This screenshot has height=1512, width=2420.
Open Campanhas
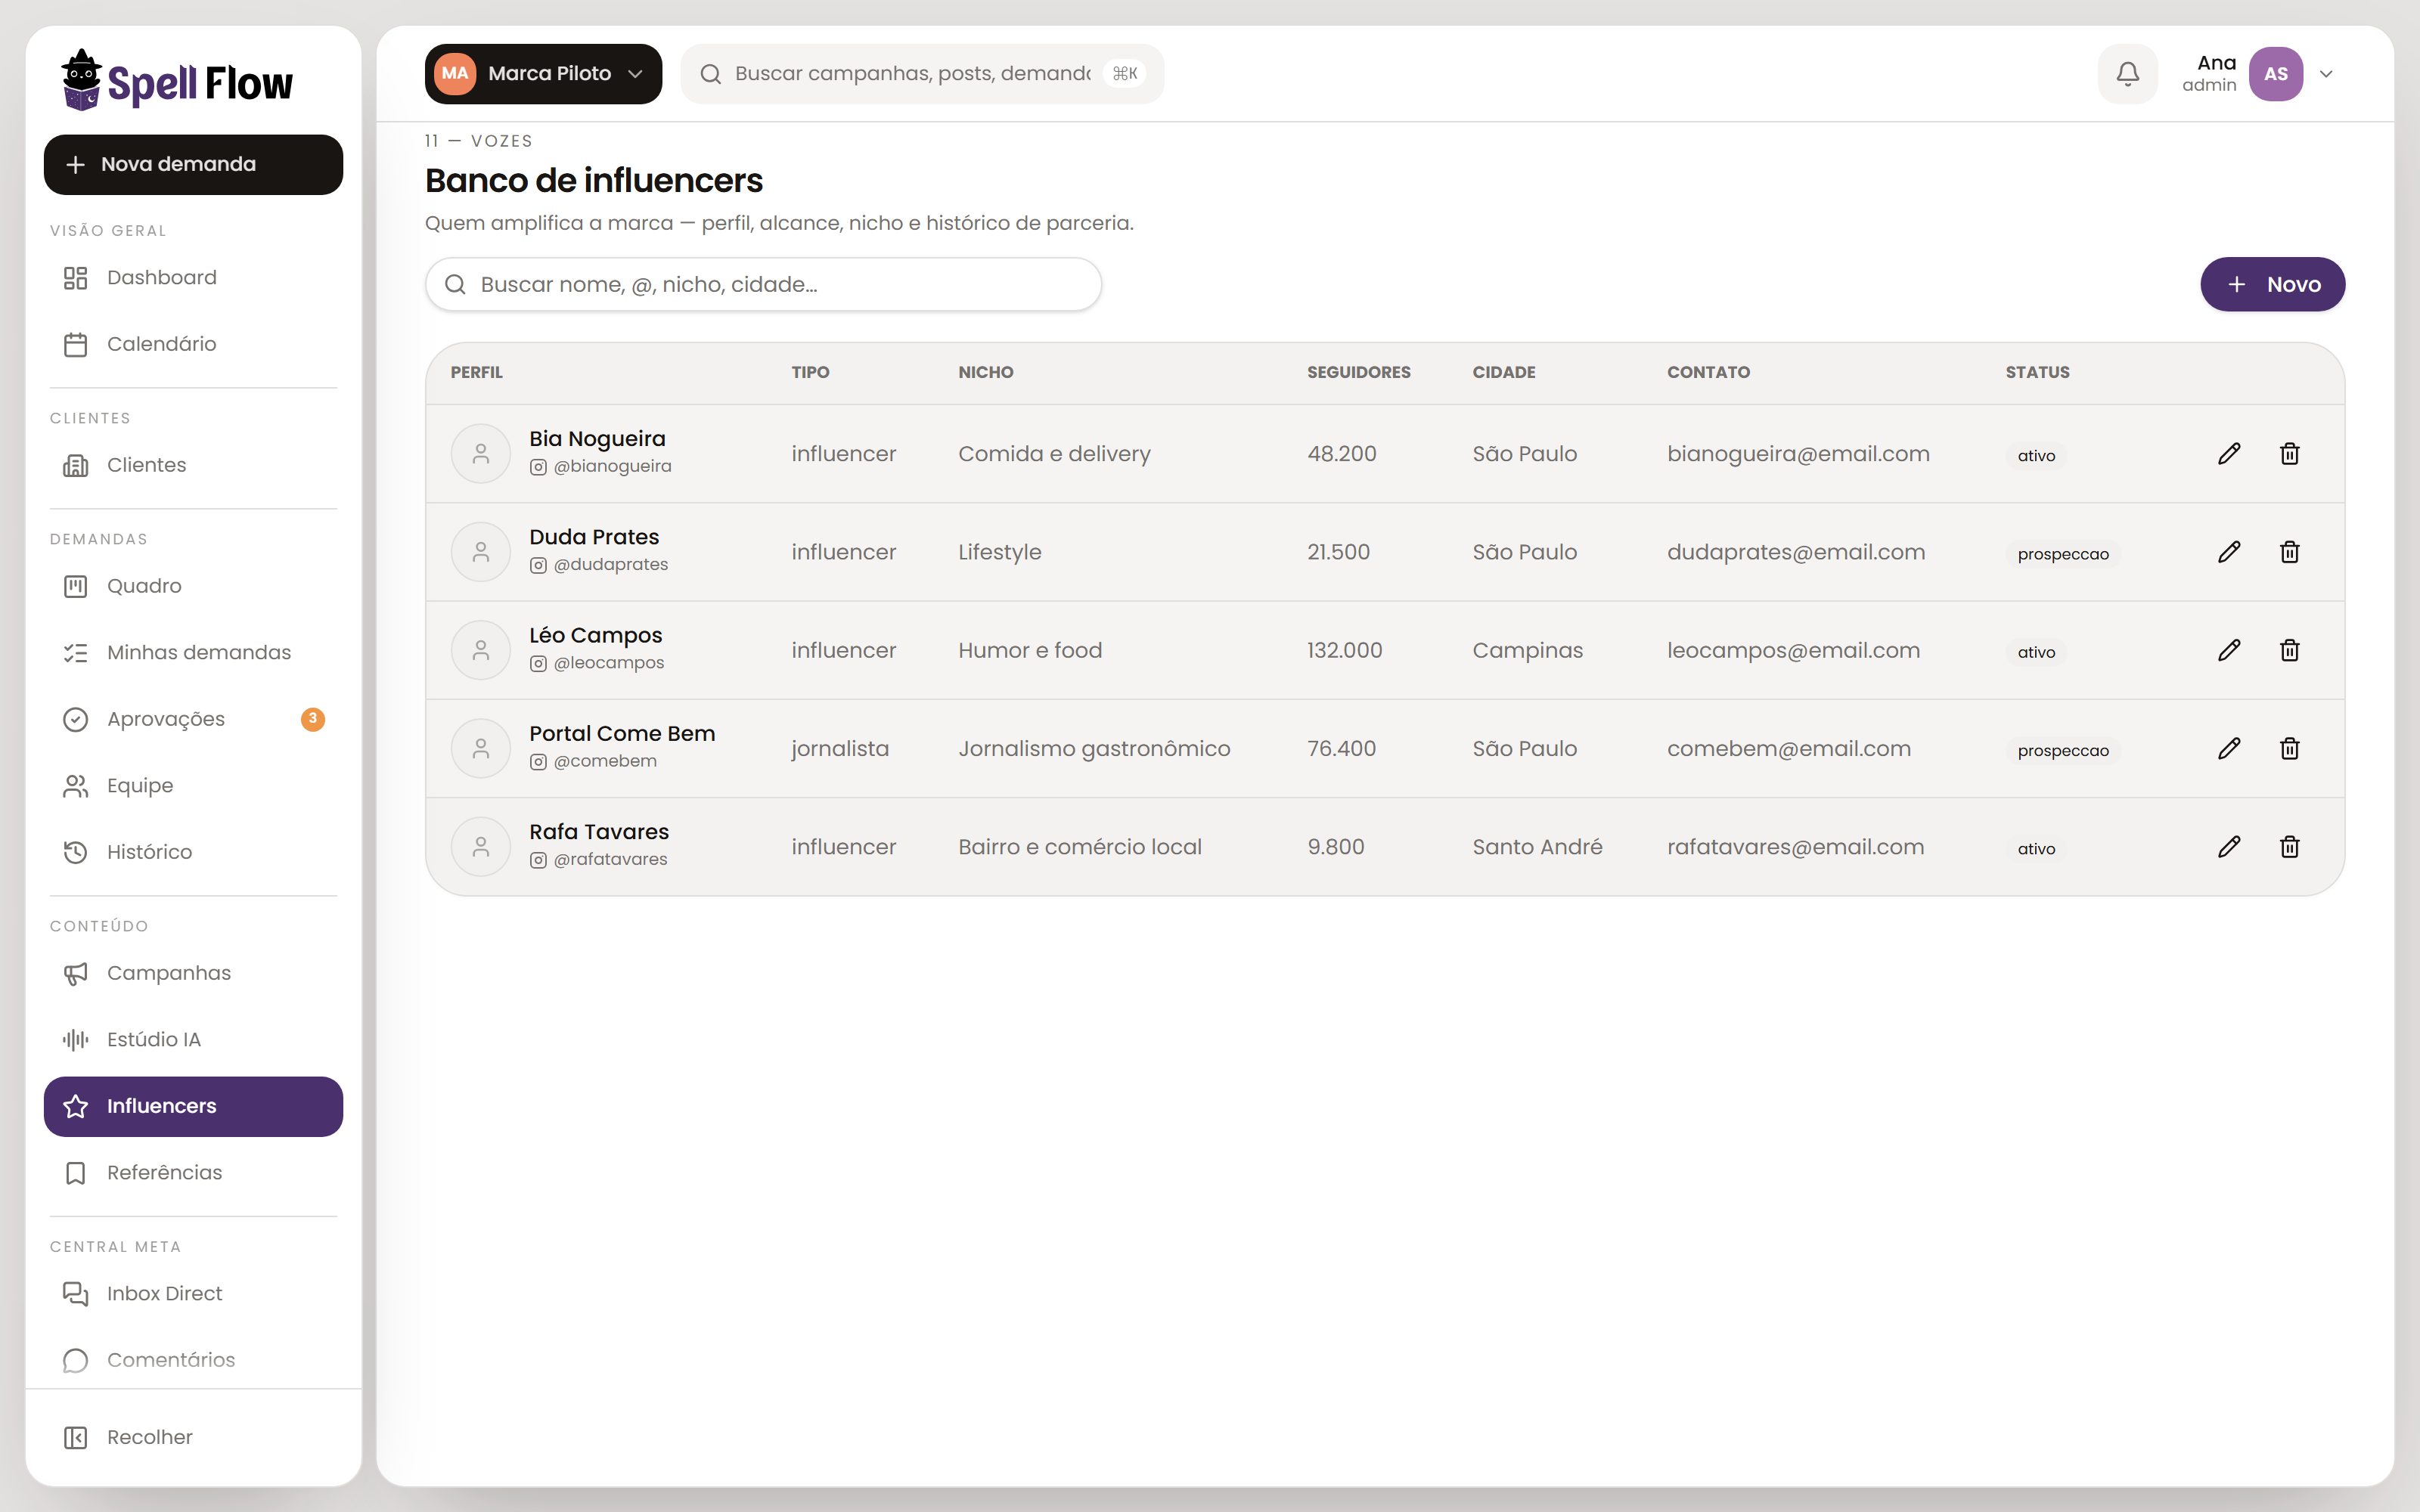pyautogui.click(x=193, y=973)
